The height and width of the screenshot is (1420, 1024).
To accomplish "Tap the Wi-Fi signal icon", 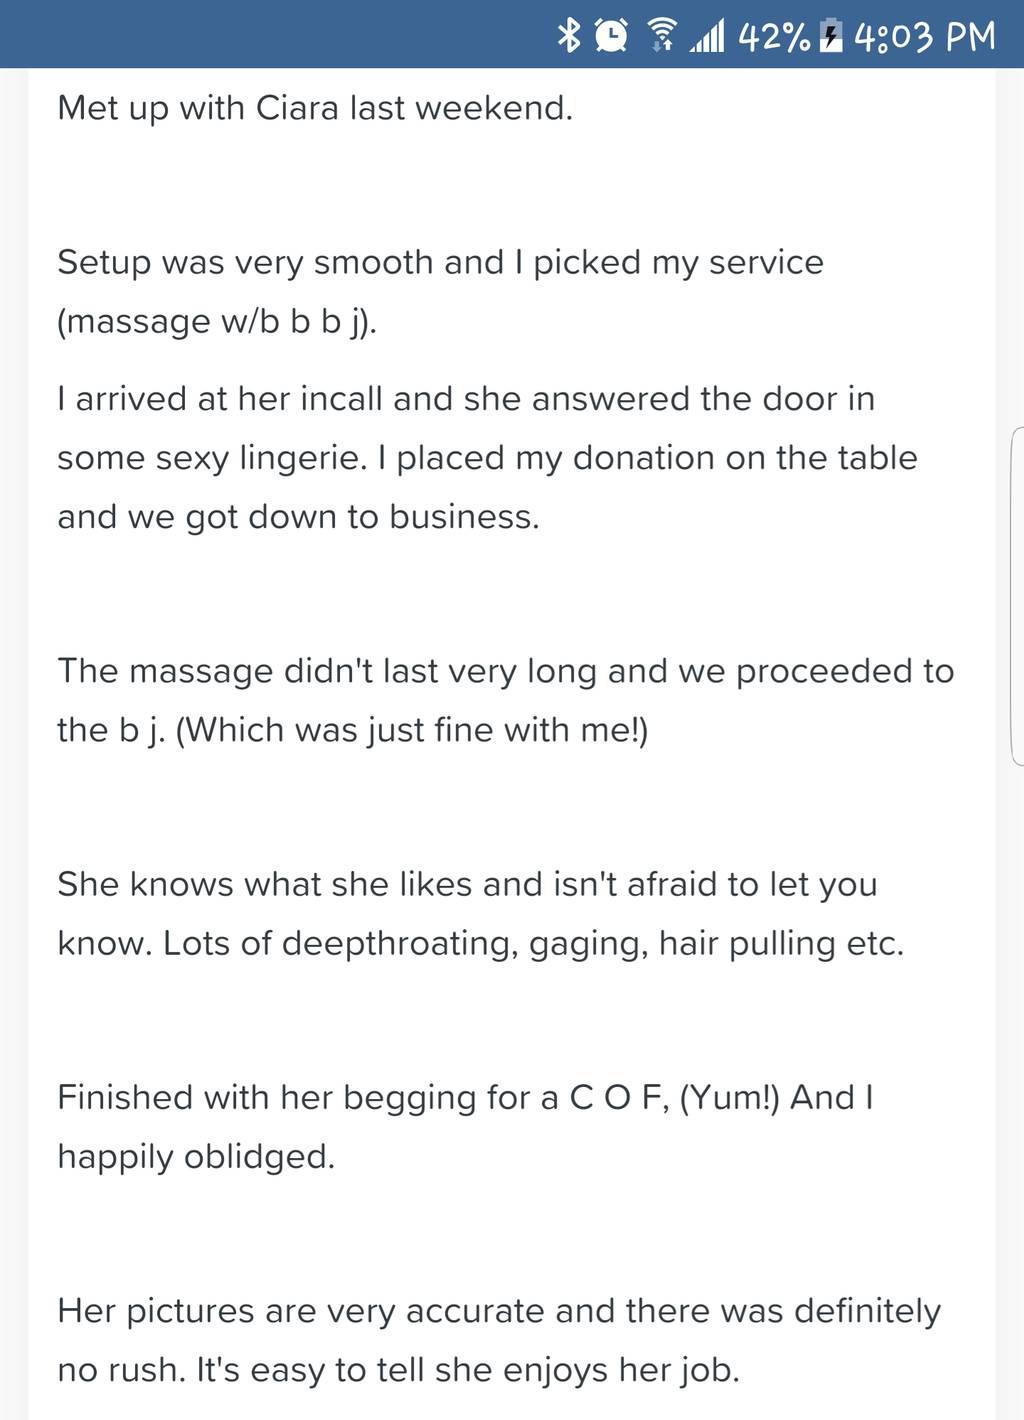I will pos(661,35).
